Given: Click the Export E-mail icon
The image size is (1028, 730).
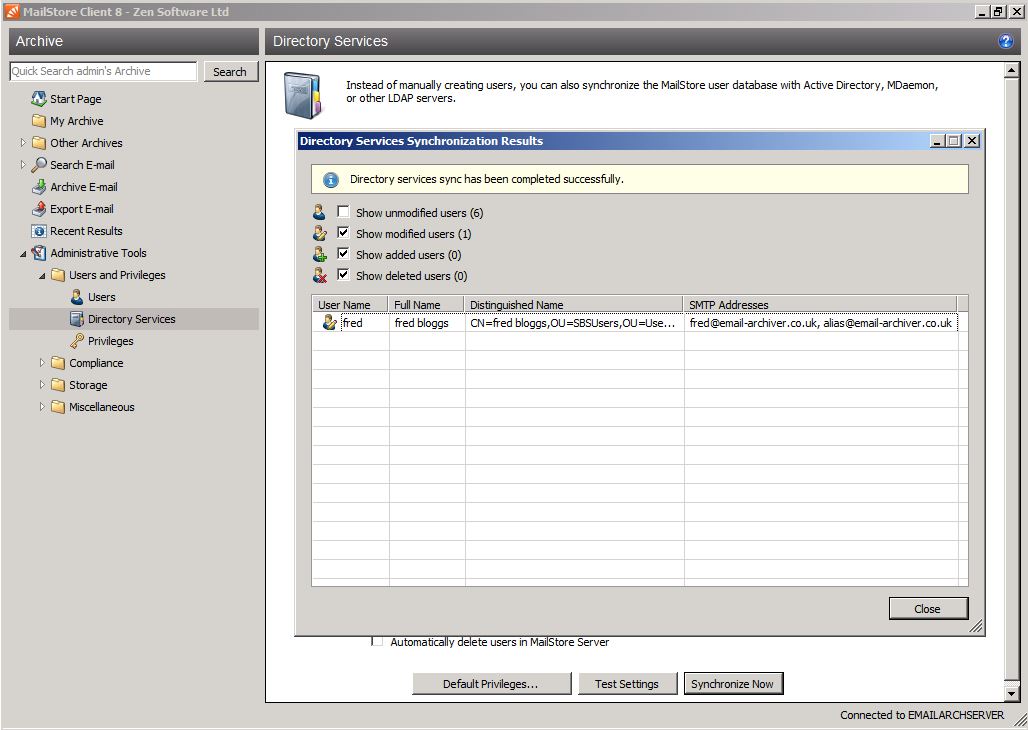Looking at the screenshot, I should click(39, 209).
